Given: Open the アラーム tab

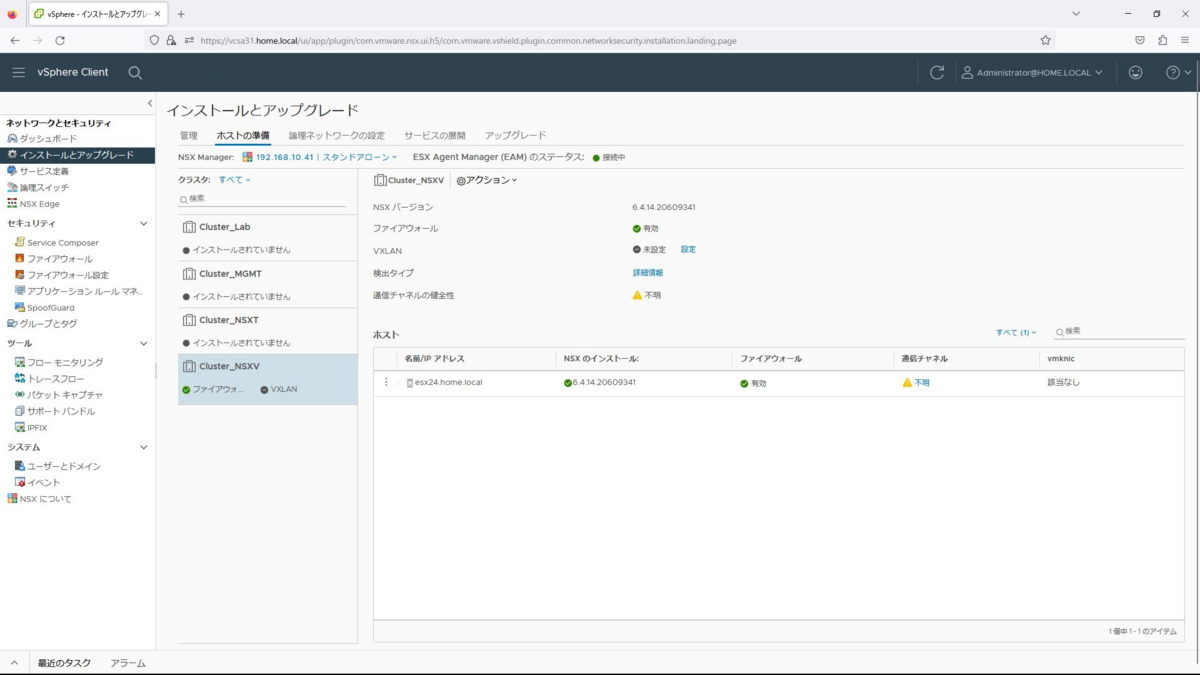Looking at the screenshot, I should click(x=128, y=663).
